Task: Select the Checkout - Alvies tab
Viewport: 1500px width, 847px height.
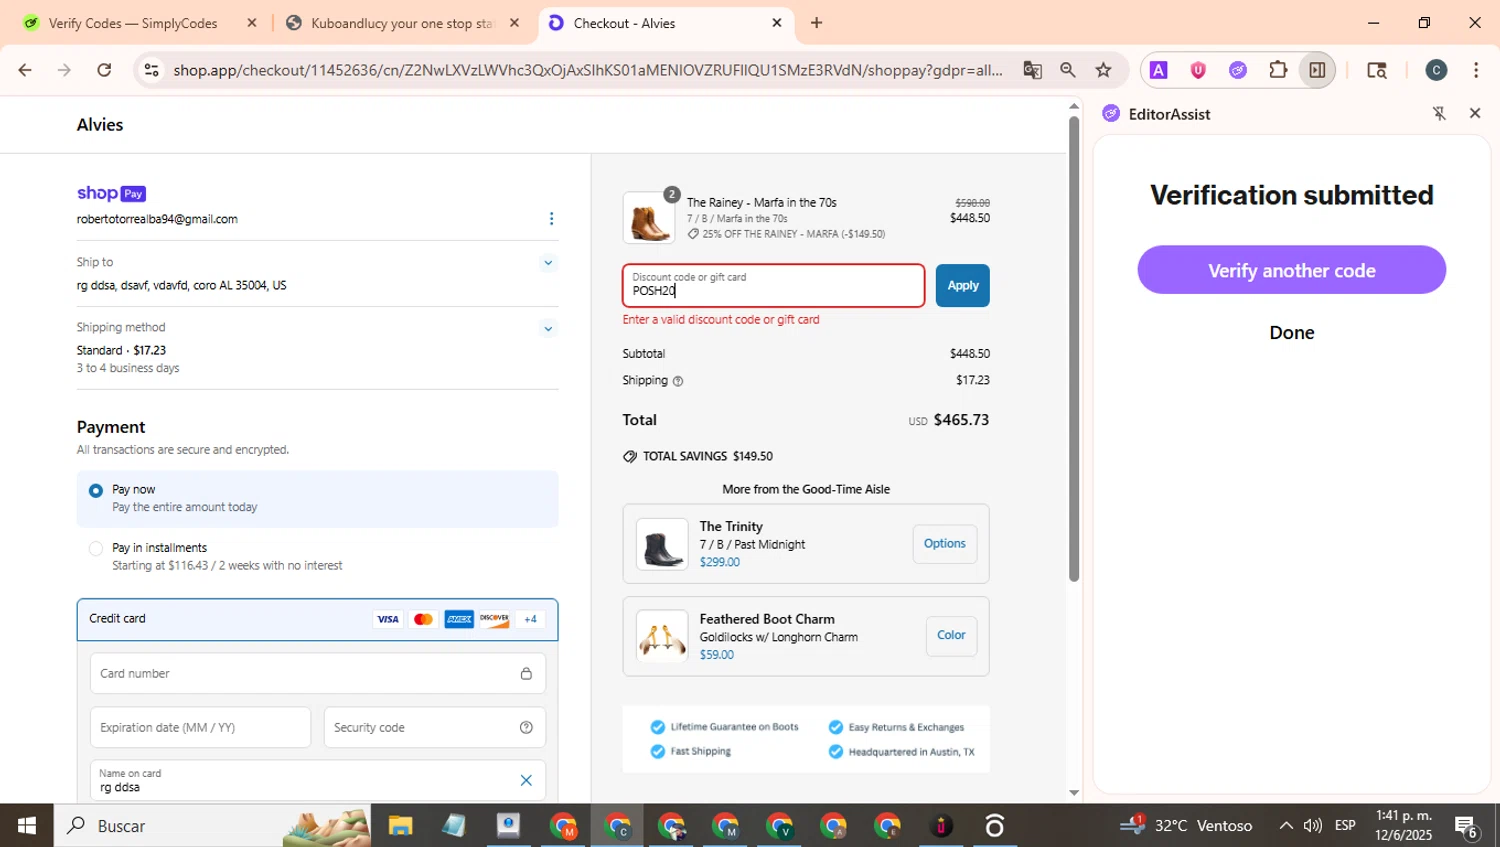Action: tap(624, 23)
